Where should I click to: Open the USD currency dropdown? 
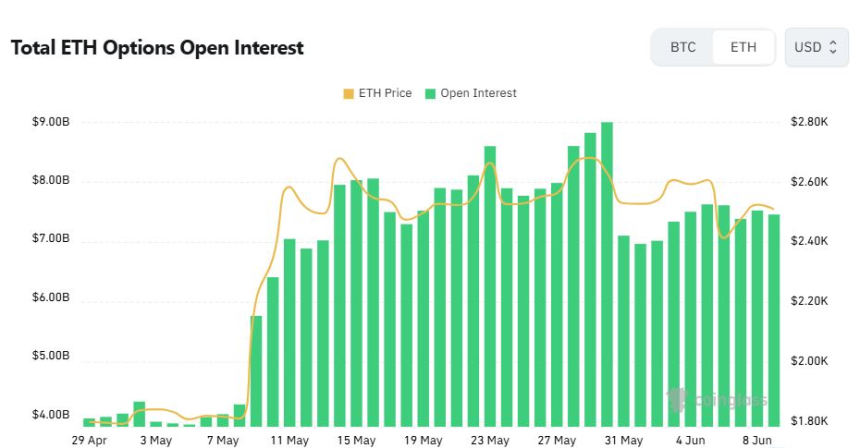[816, 47]
